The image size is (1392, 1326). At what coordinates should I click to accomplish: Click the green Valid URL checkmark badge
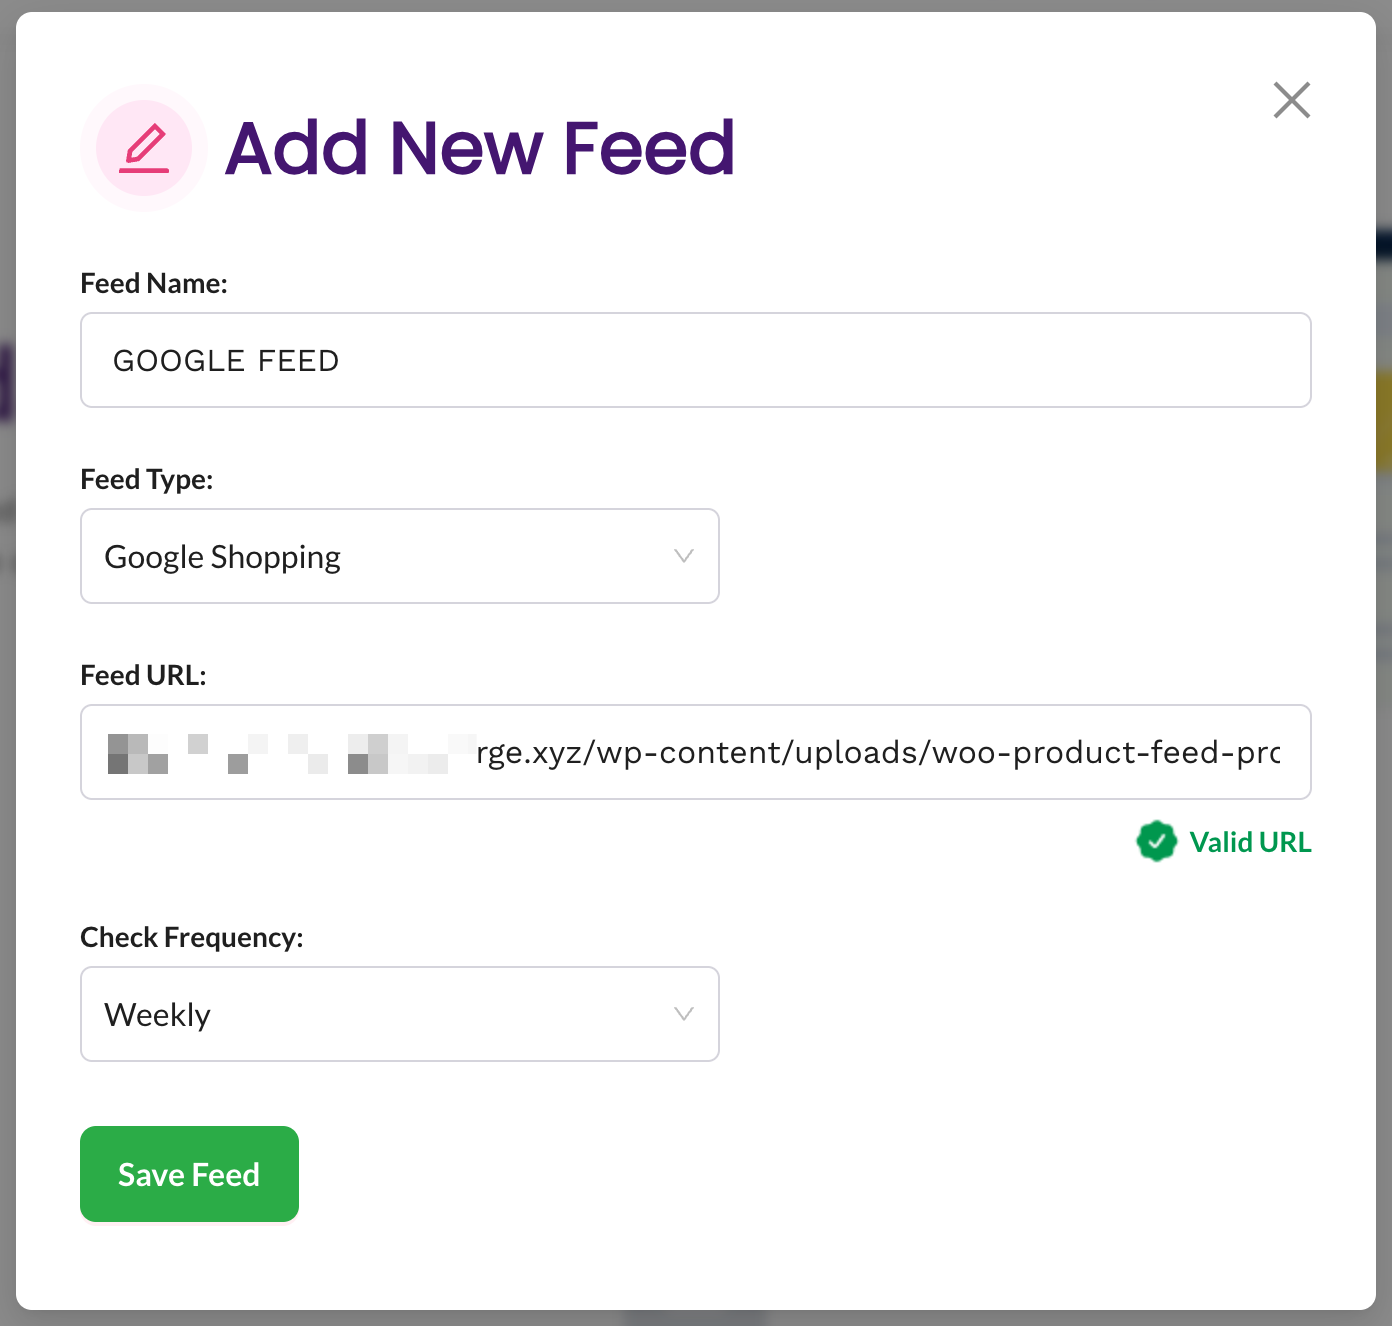point(1157,841)
